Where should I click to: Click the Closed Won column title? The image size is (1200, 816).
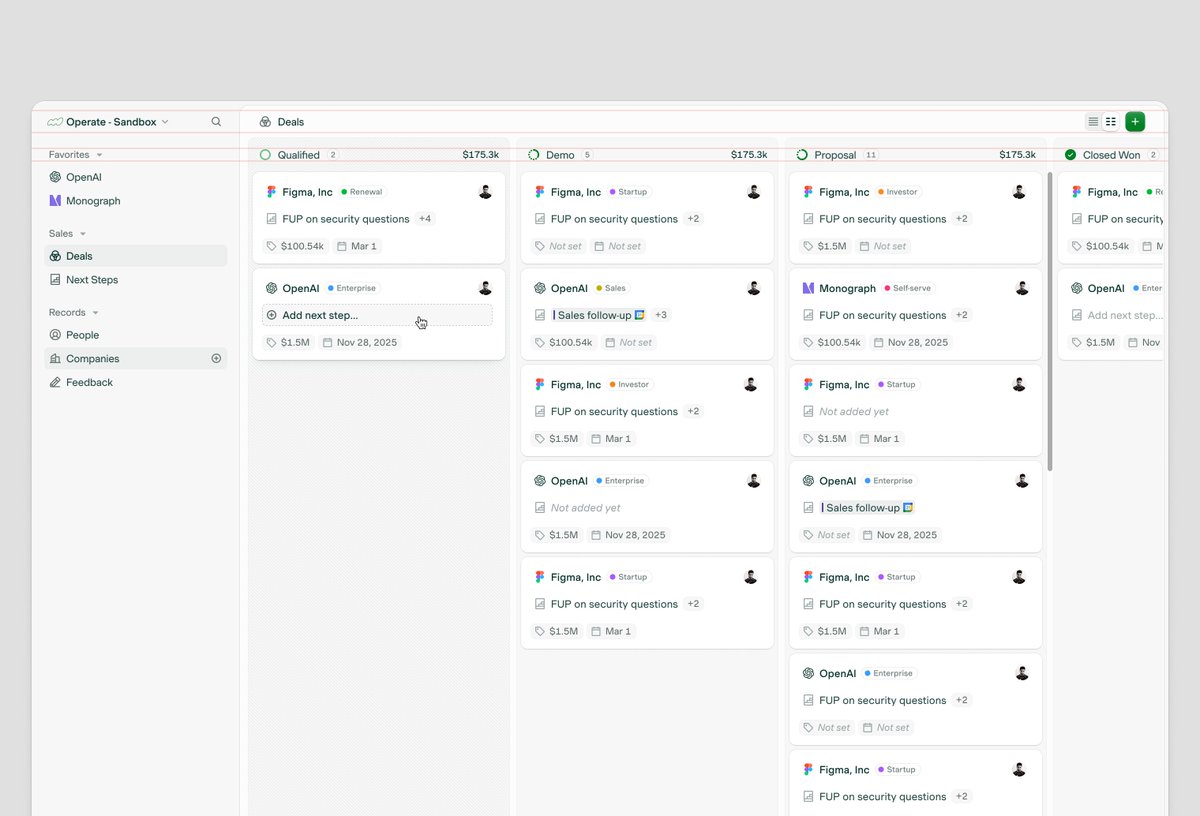[x=1111, y=155]
